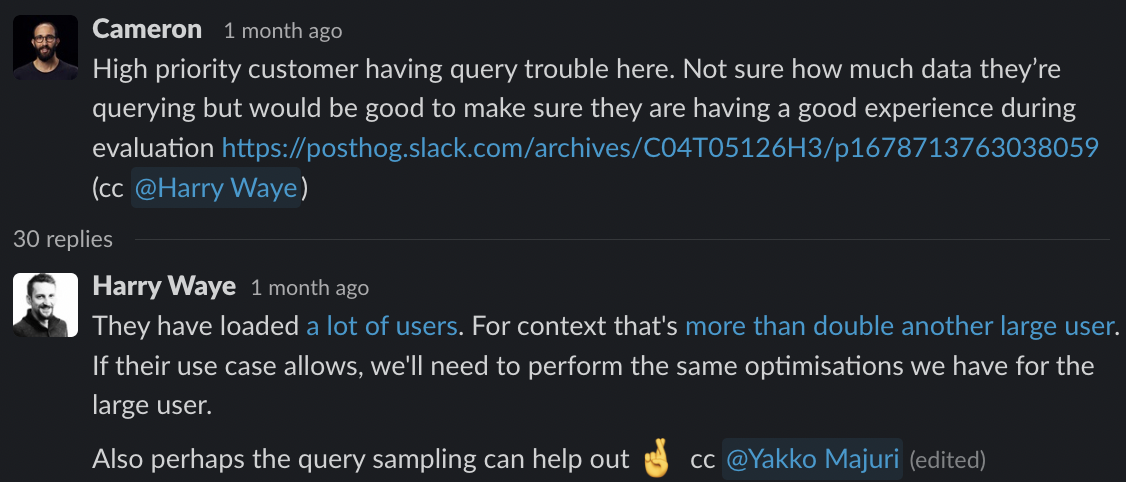
Task: Click the "They have loaded" text
Action: [195, 326]
